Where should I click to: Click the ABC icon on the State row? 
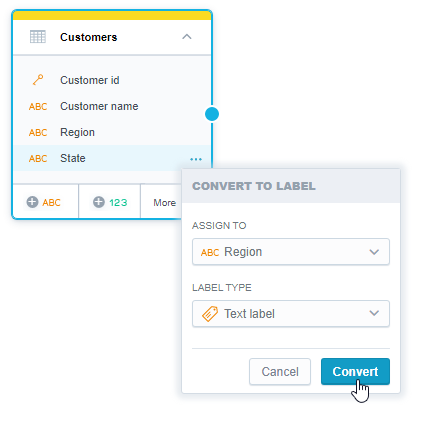coord(38,158)
